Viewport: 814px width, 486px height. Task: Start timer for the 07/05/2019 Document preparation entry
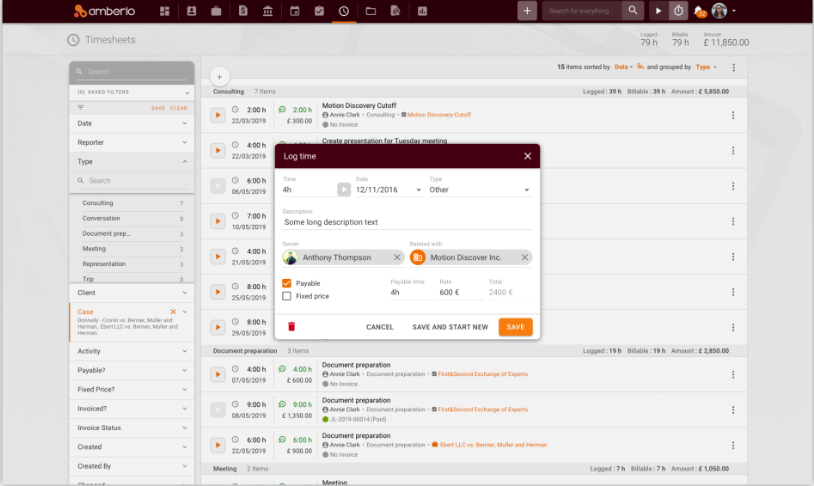point(218,374)
